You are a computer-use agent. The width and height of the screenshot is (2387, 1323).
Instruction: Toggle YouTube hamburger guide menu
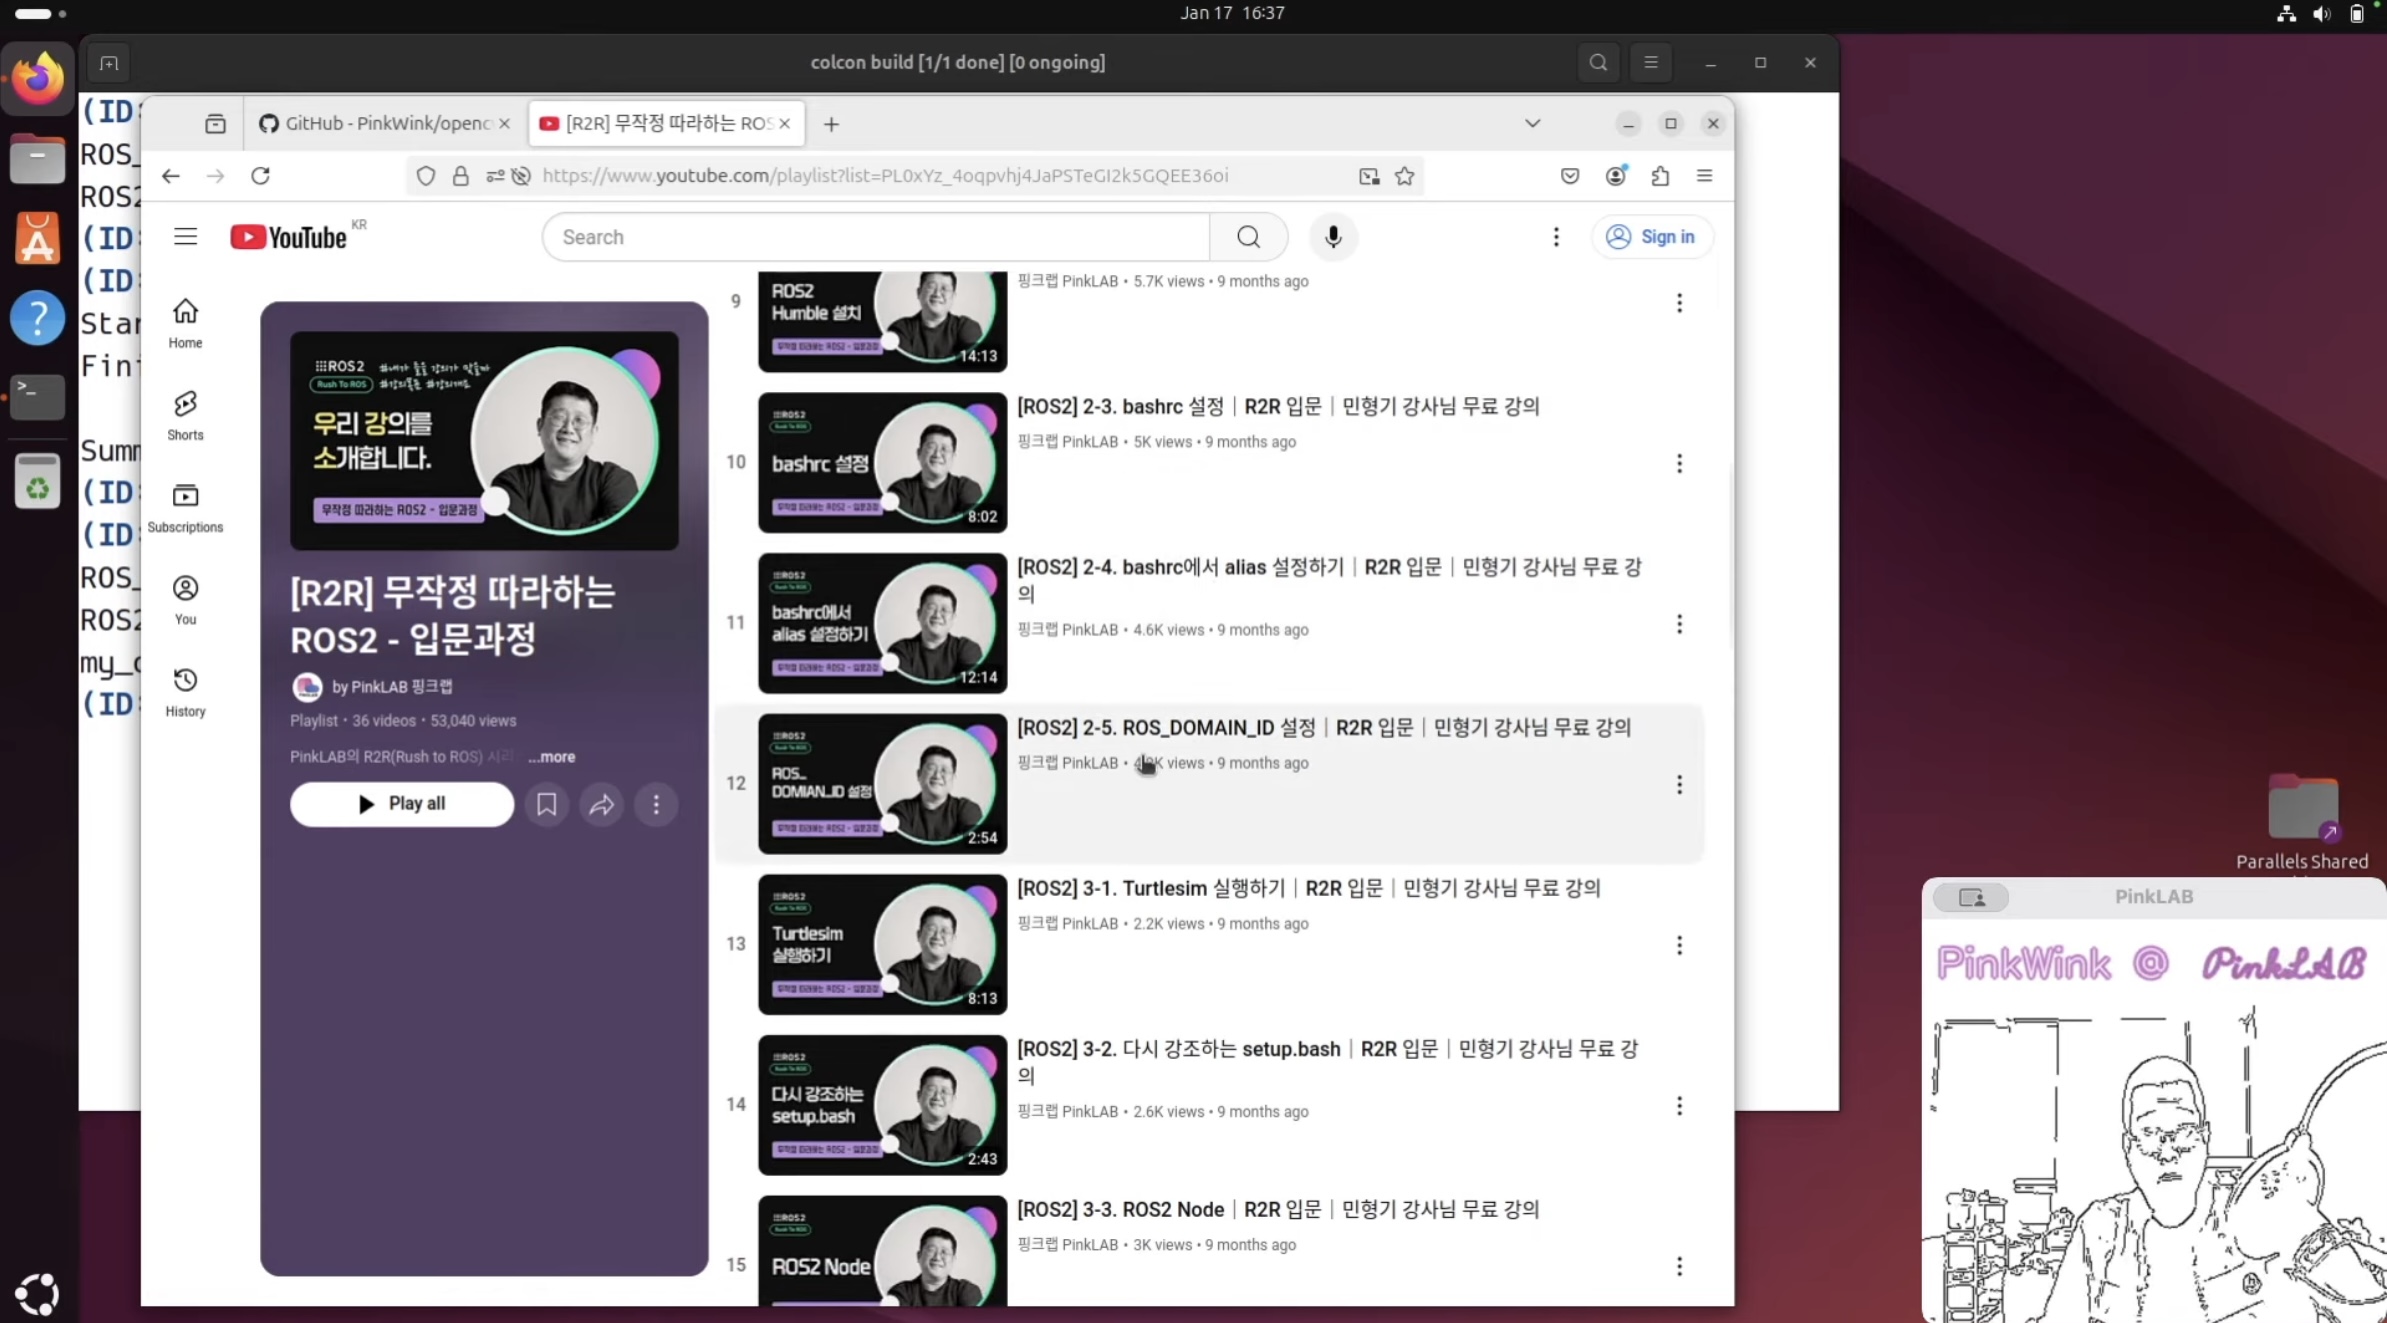[x=185, y=237]
